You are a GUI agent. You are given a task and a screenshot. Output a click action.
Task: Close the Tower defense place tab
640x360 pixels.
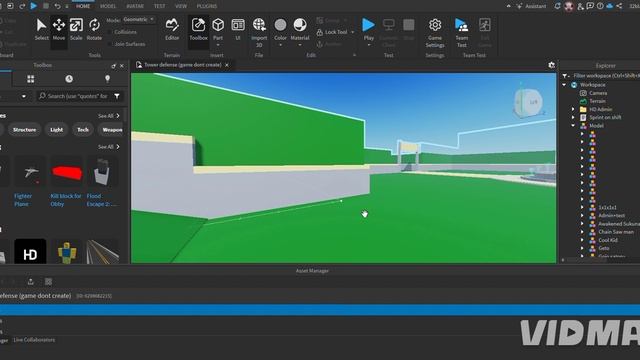tap(227, 65)
